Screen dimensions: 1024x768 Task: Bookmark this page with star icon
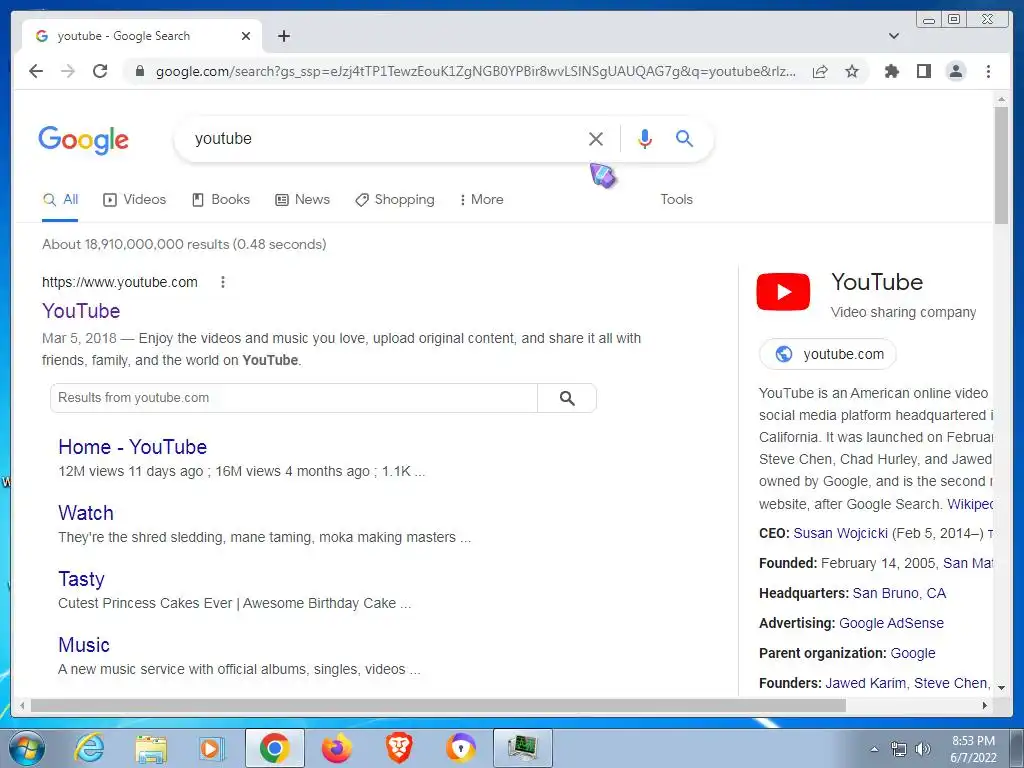[852, 71]
